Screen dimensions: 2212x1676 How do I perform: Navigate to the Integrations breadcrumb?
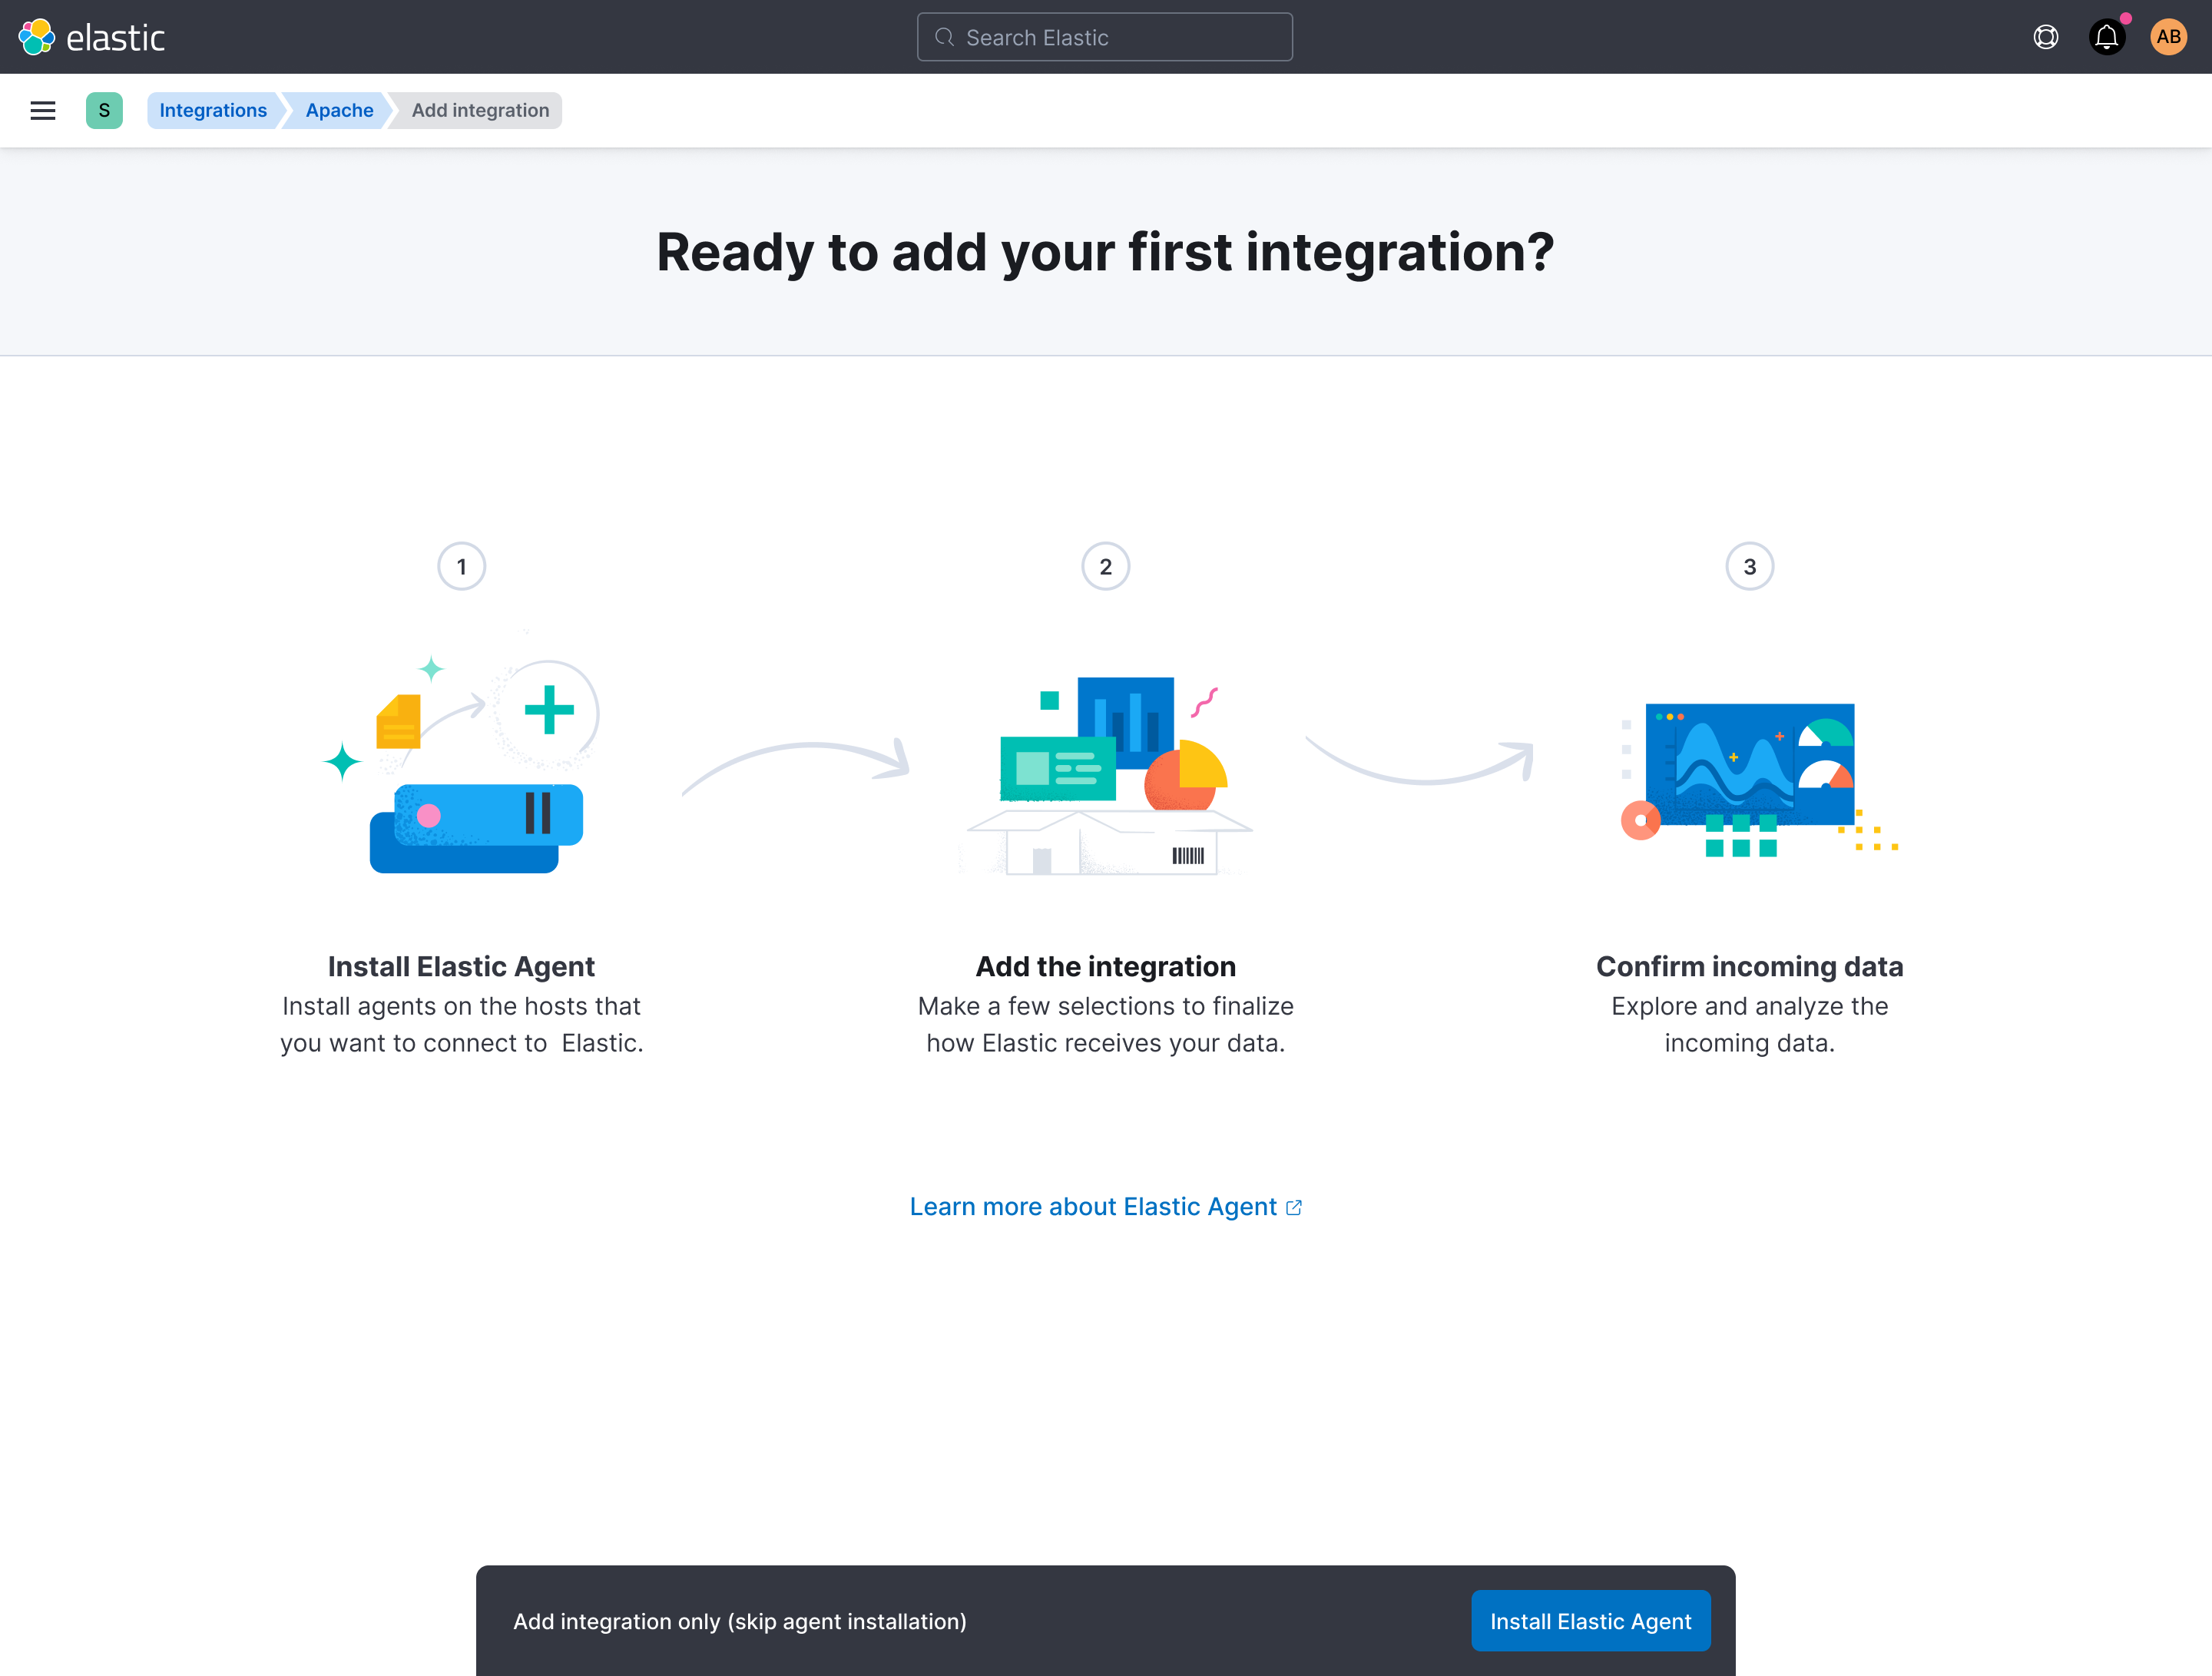(213, 110)
